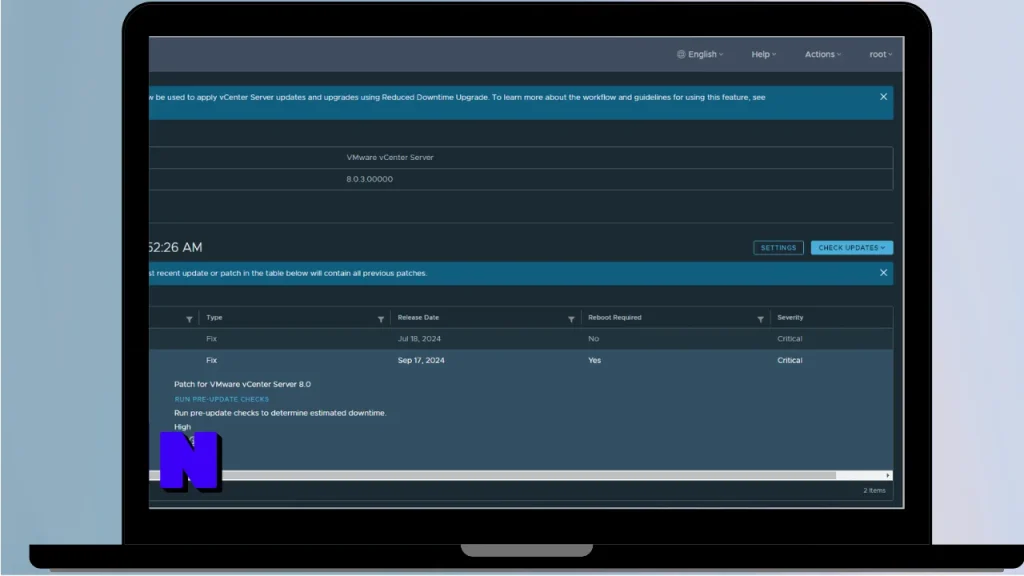Click 'Run pre-update checks to determine estimated downtime'
The height and width of the screenshot is (576, 1024).
click(280, 413)
